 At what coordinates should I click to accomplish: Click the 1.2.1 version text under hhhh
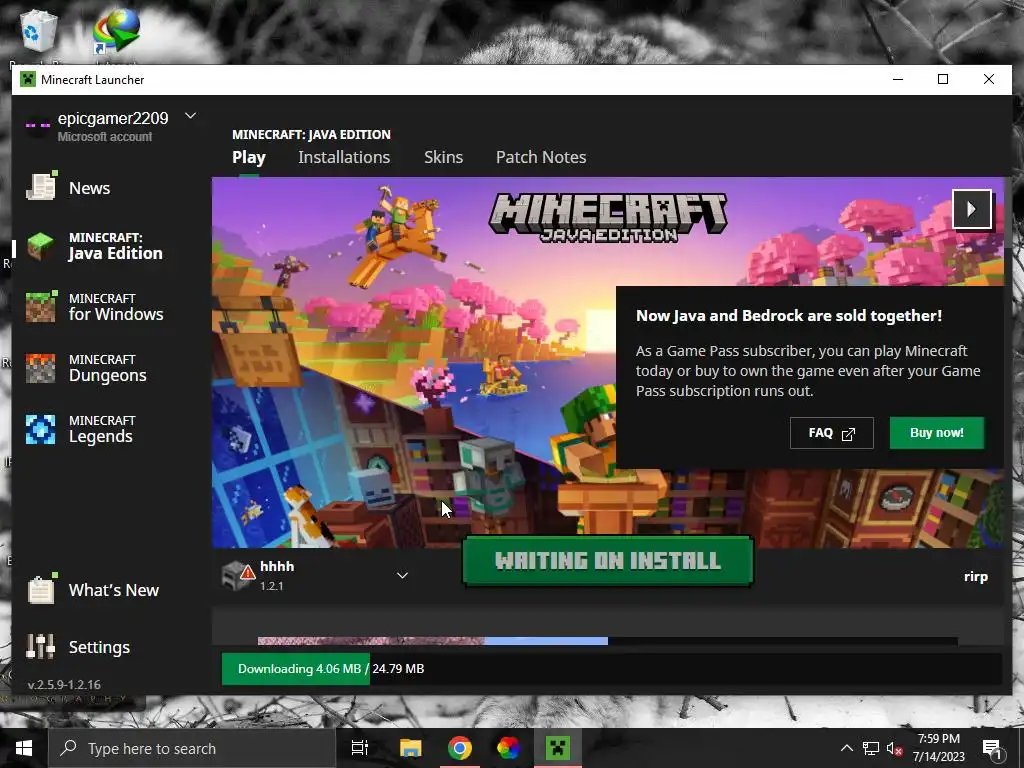pos(272,586)
